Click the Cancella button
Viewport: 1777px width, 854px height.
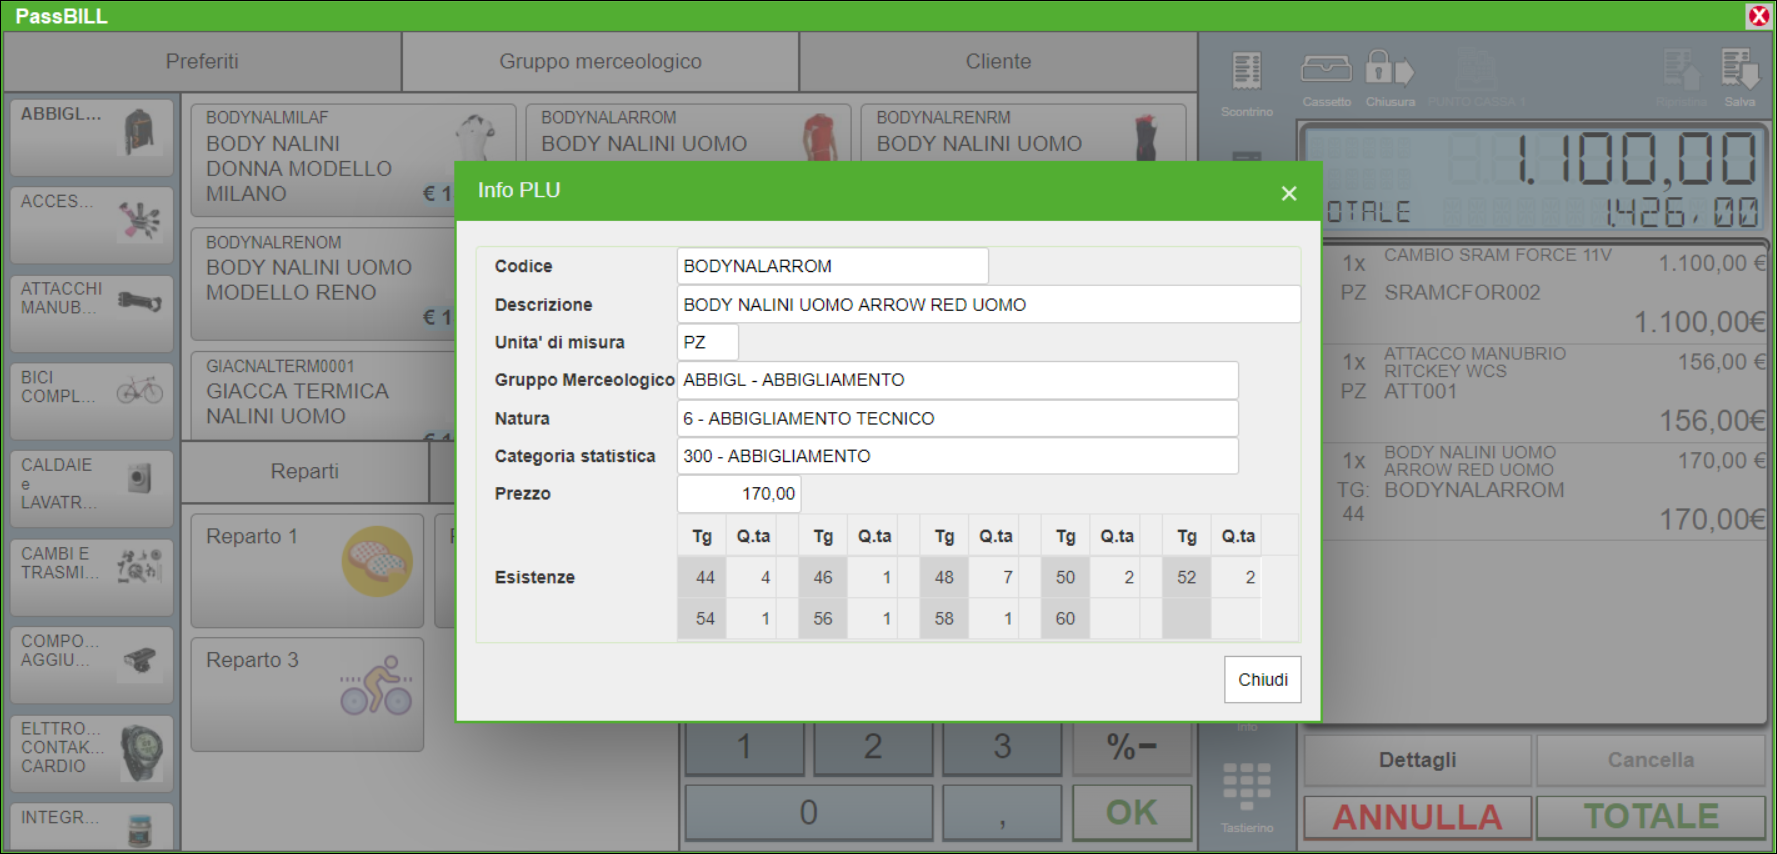click(x=1650, y=760)
